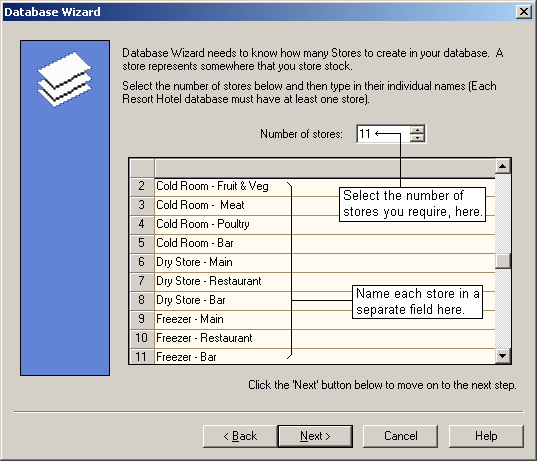The height and width of the screenshot is (461, 537).
Task: Select the Dry Store - Main field
Action: [x=325, y=263]
